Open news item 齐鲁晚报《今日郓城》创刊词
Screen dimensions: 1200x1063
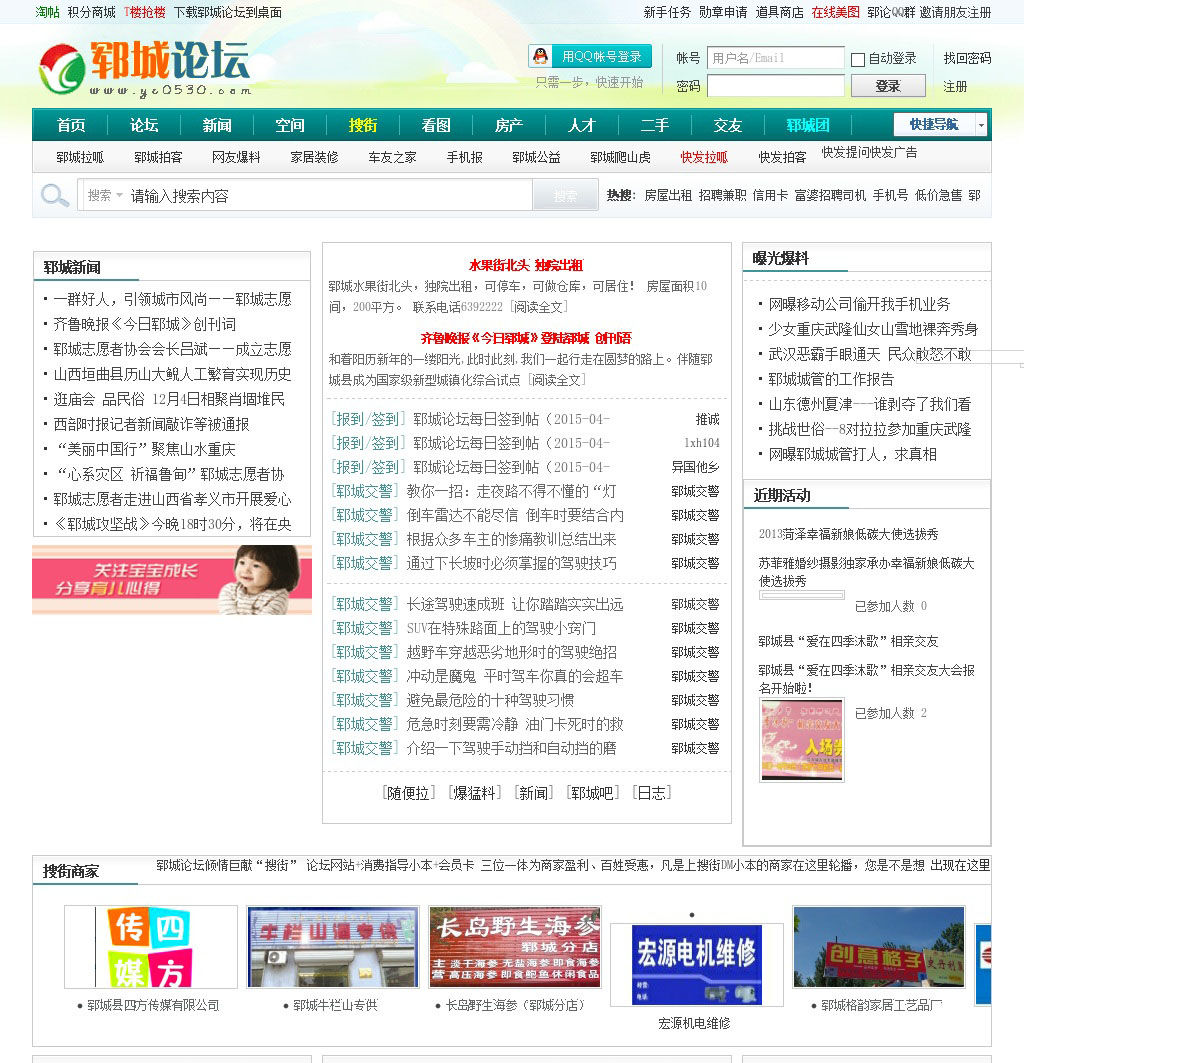coord(144,324)
